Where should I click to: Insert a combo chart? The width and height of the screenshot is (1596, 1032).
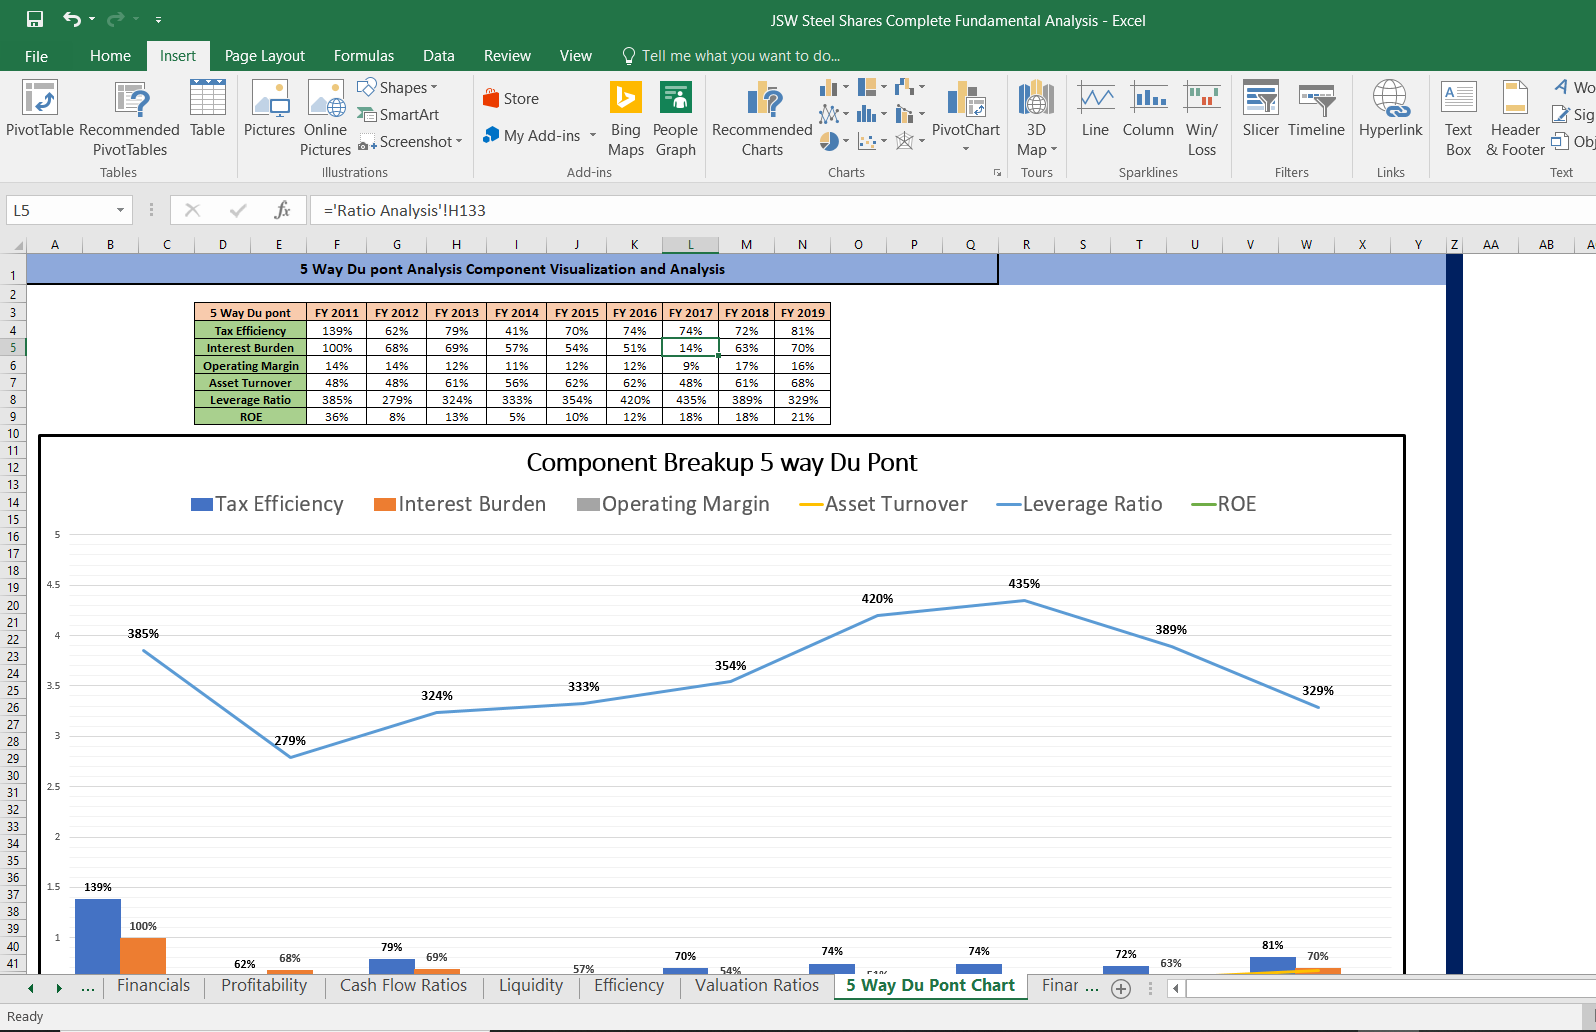pos(906,114)
